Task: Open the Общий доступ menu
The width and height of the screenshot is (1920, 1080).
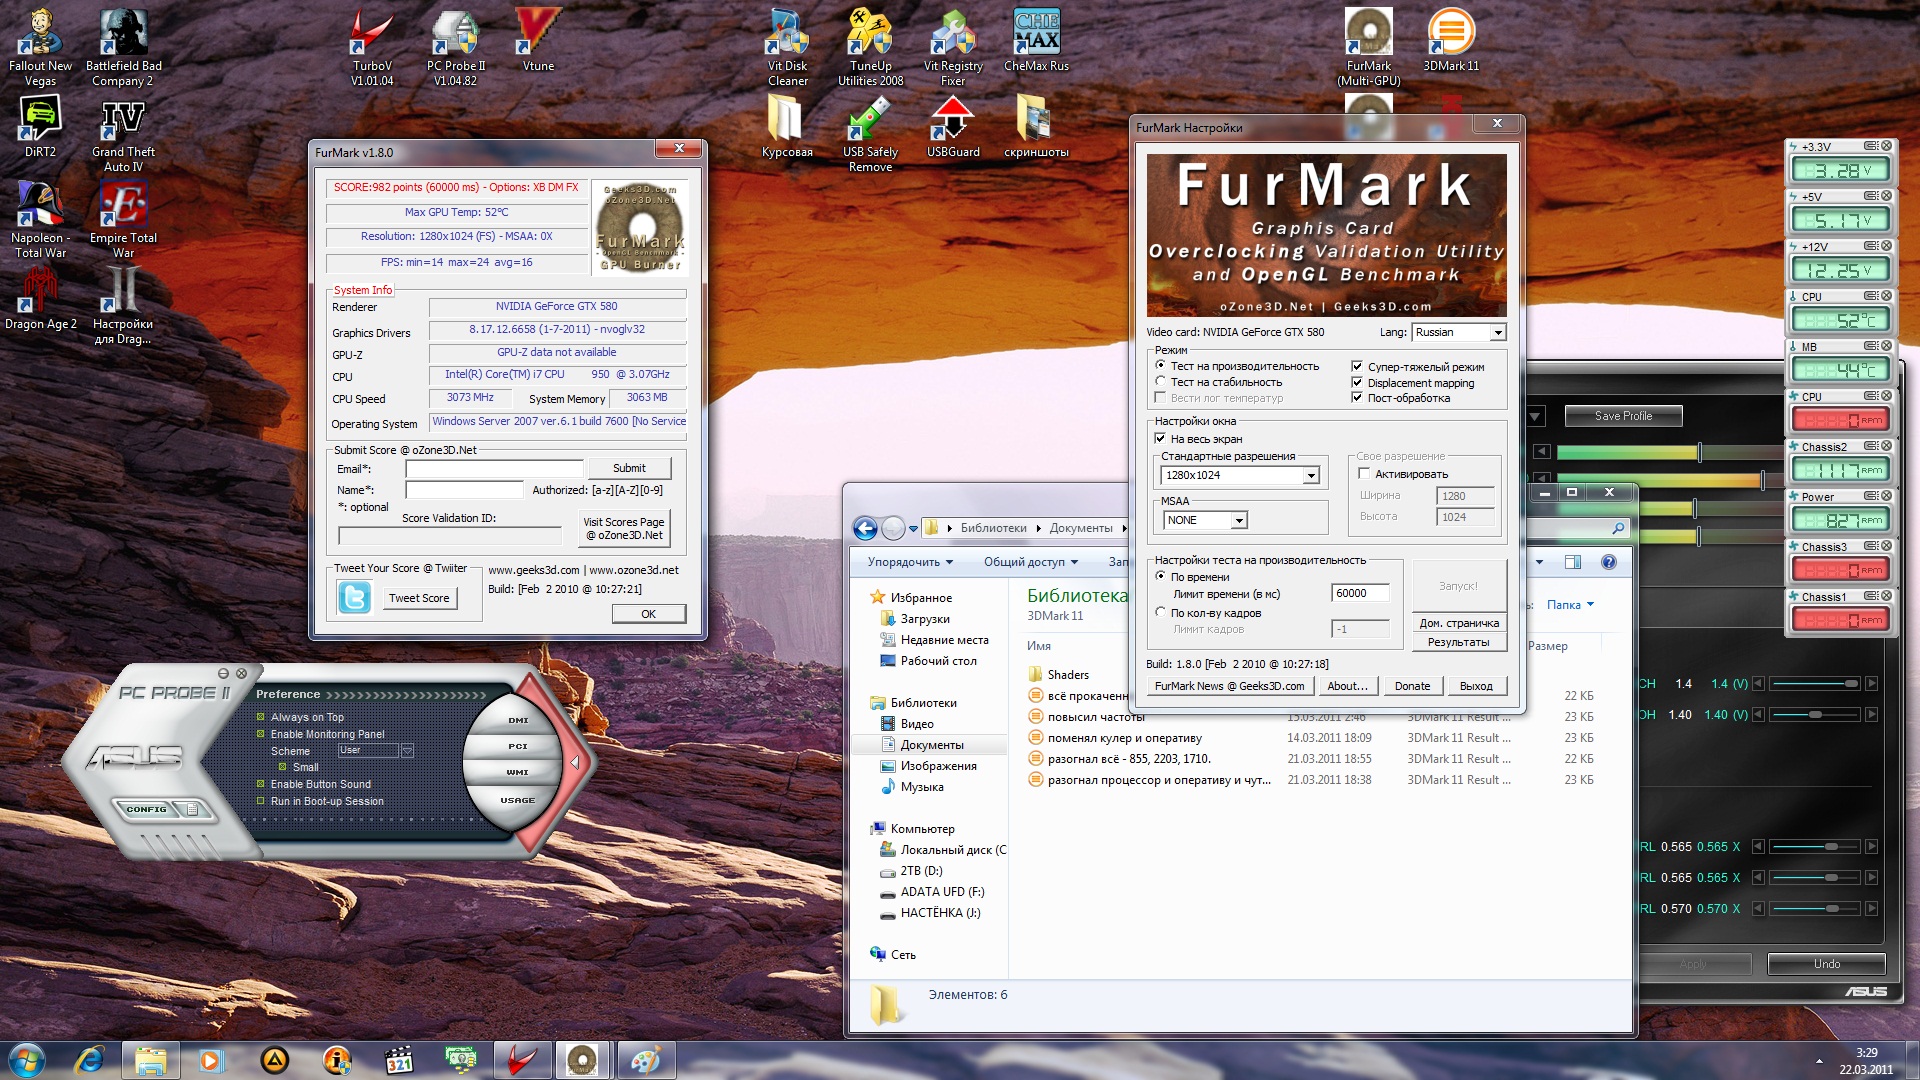Action: coord(1030,562)
